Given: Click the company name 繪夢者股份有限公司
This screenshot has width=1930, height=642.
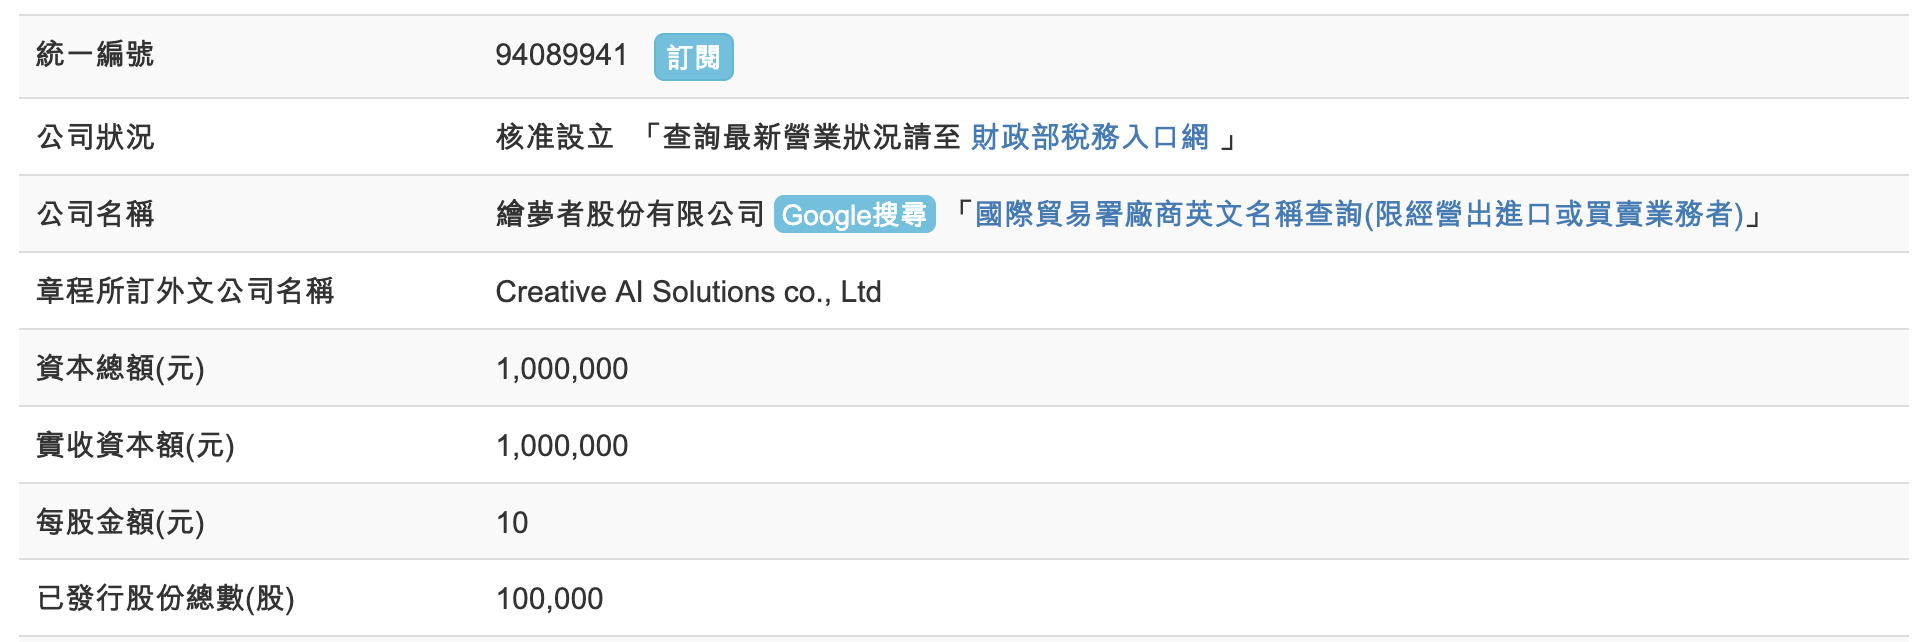Looking at the screenshot, I should tap(630, 214).
